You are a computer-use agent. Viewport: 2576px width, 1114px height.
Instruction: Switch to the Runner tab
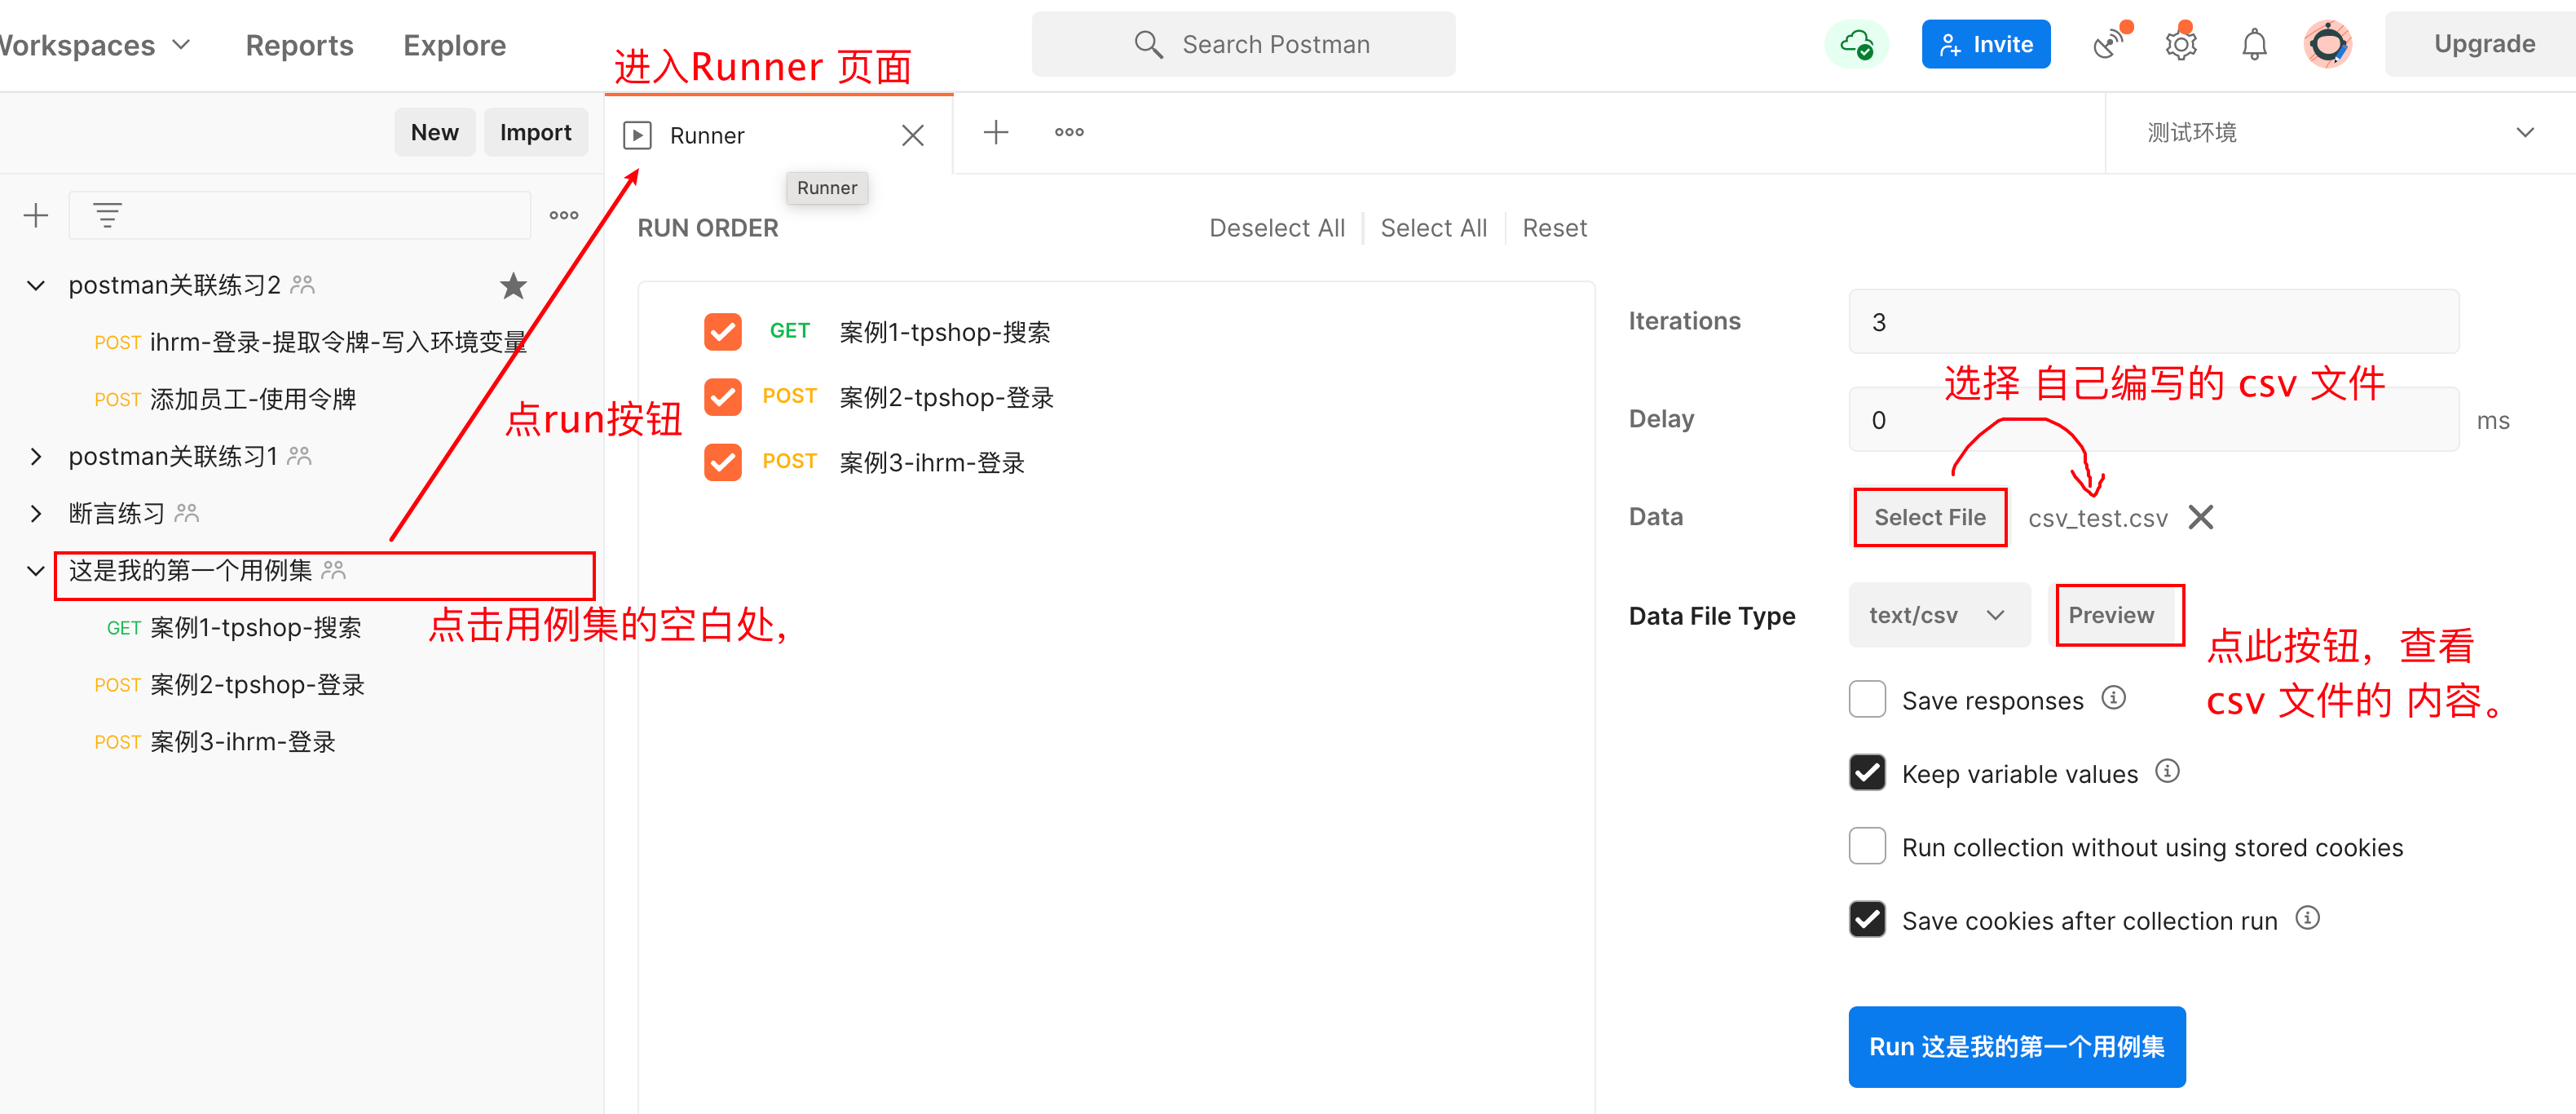[778, 135]
